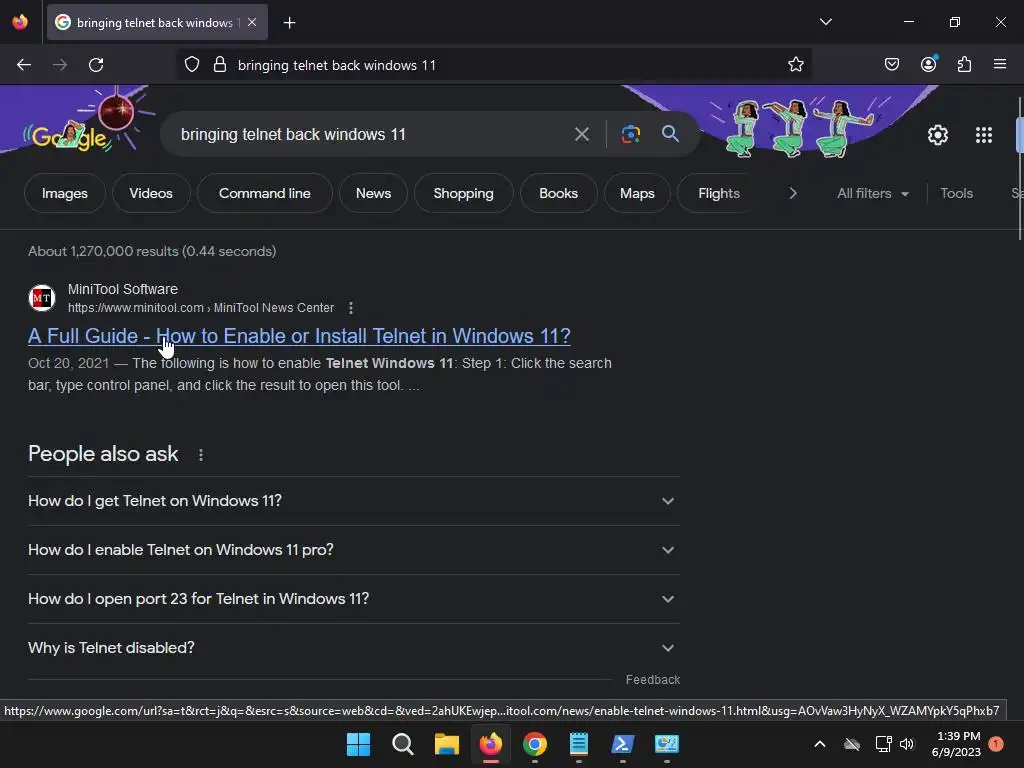Open Google quick settings gear
1024x768 pixels.
click(x=938, y=135)
